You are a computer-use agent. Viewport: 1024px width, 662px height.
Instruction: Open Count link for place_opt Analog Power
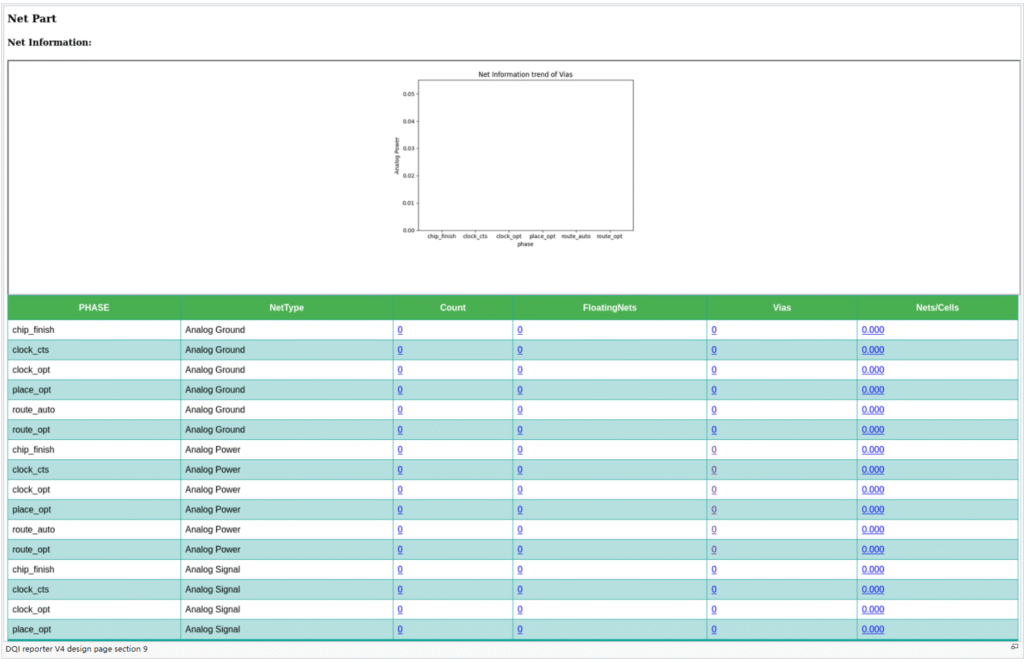pyautogui.click(x=400, y=510)
